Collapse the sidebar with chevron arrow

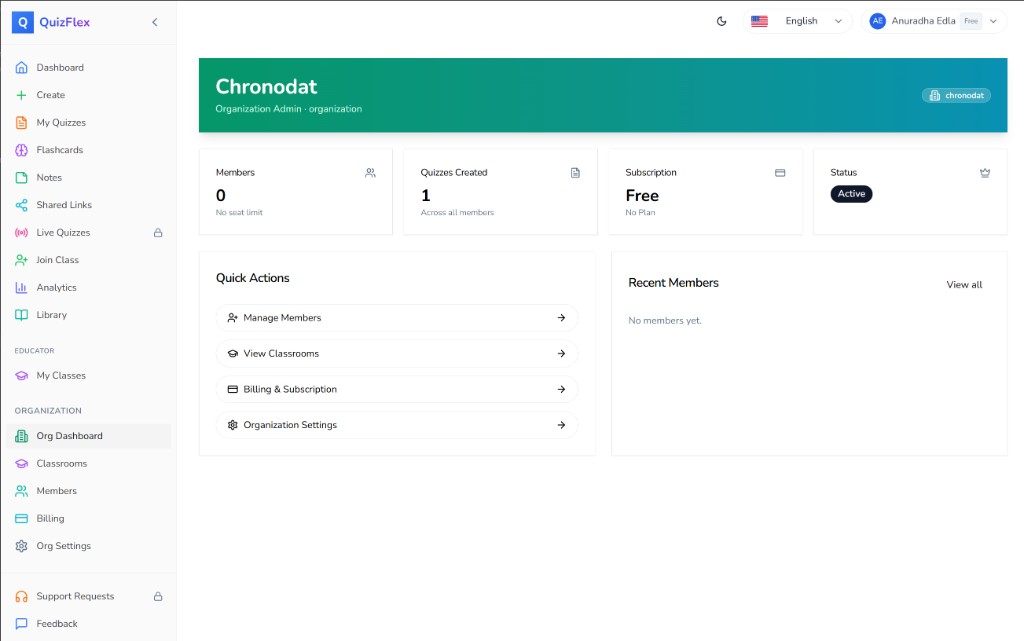(154, 22)
